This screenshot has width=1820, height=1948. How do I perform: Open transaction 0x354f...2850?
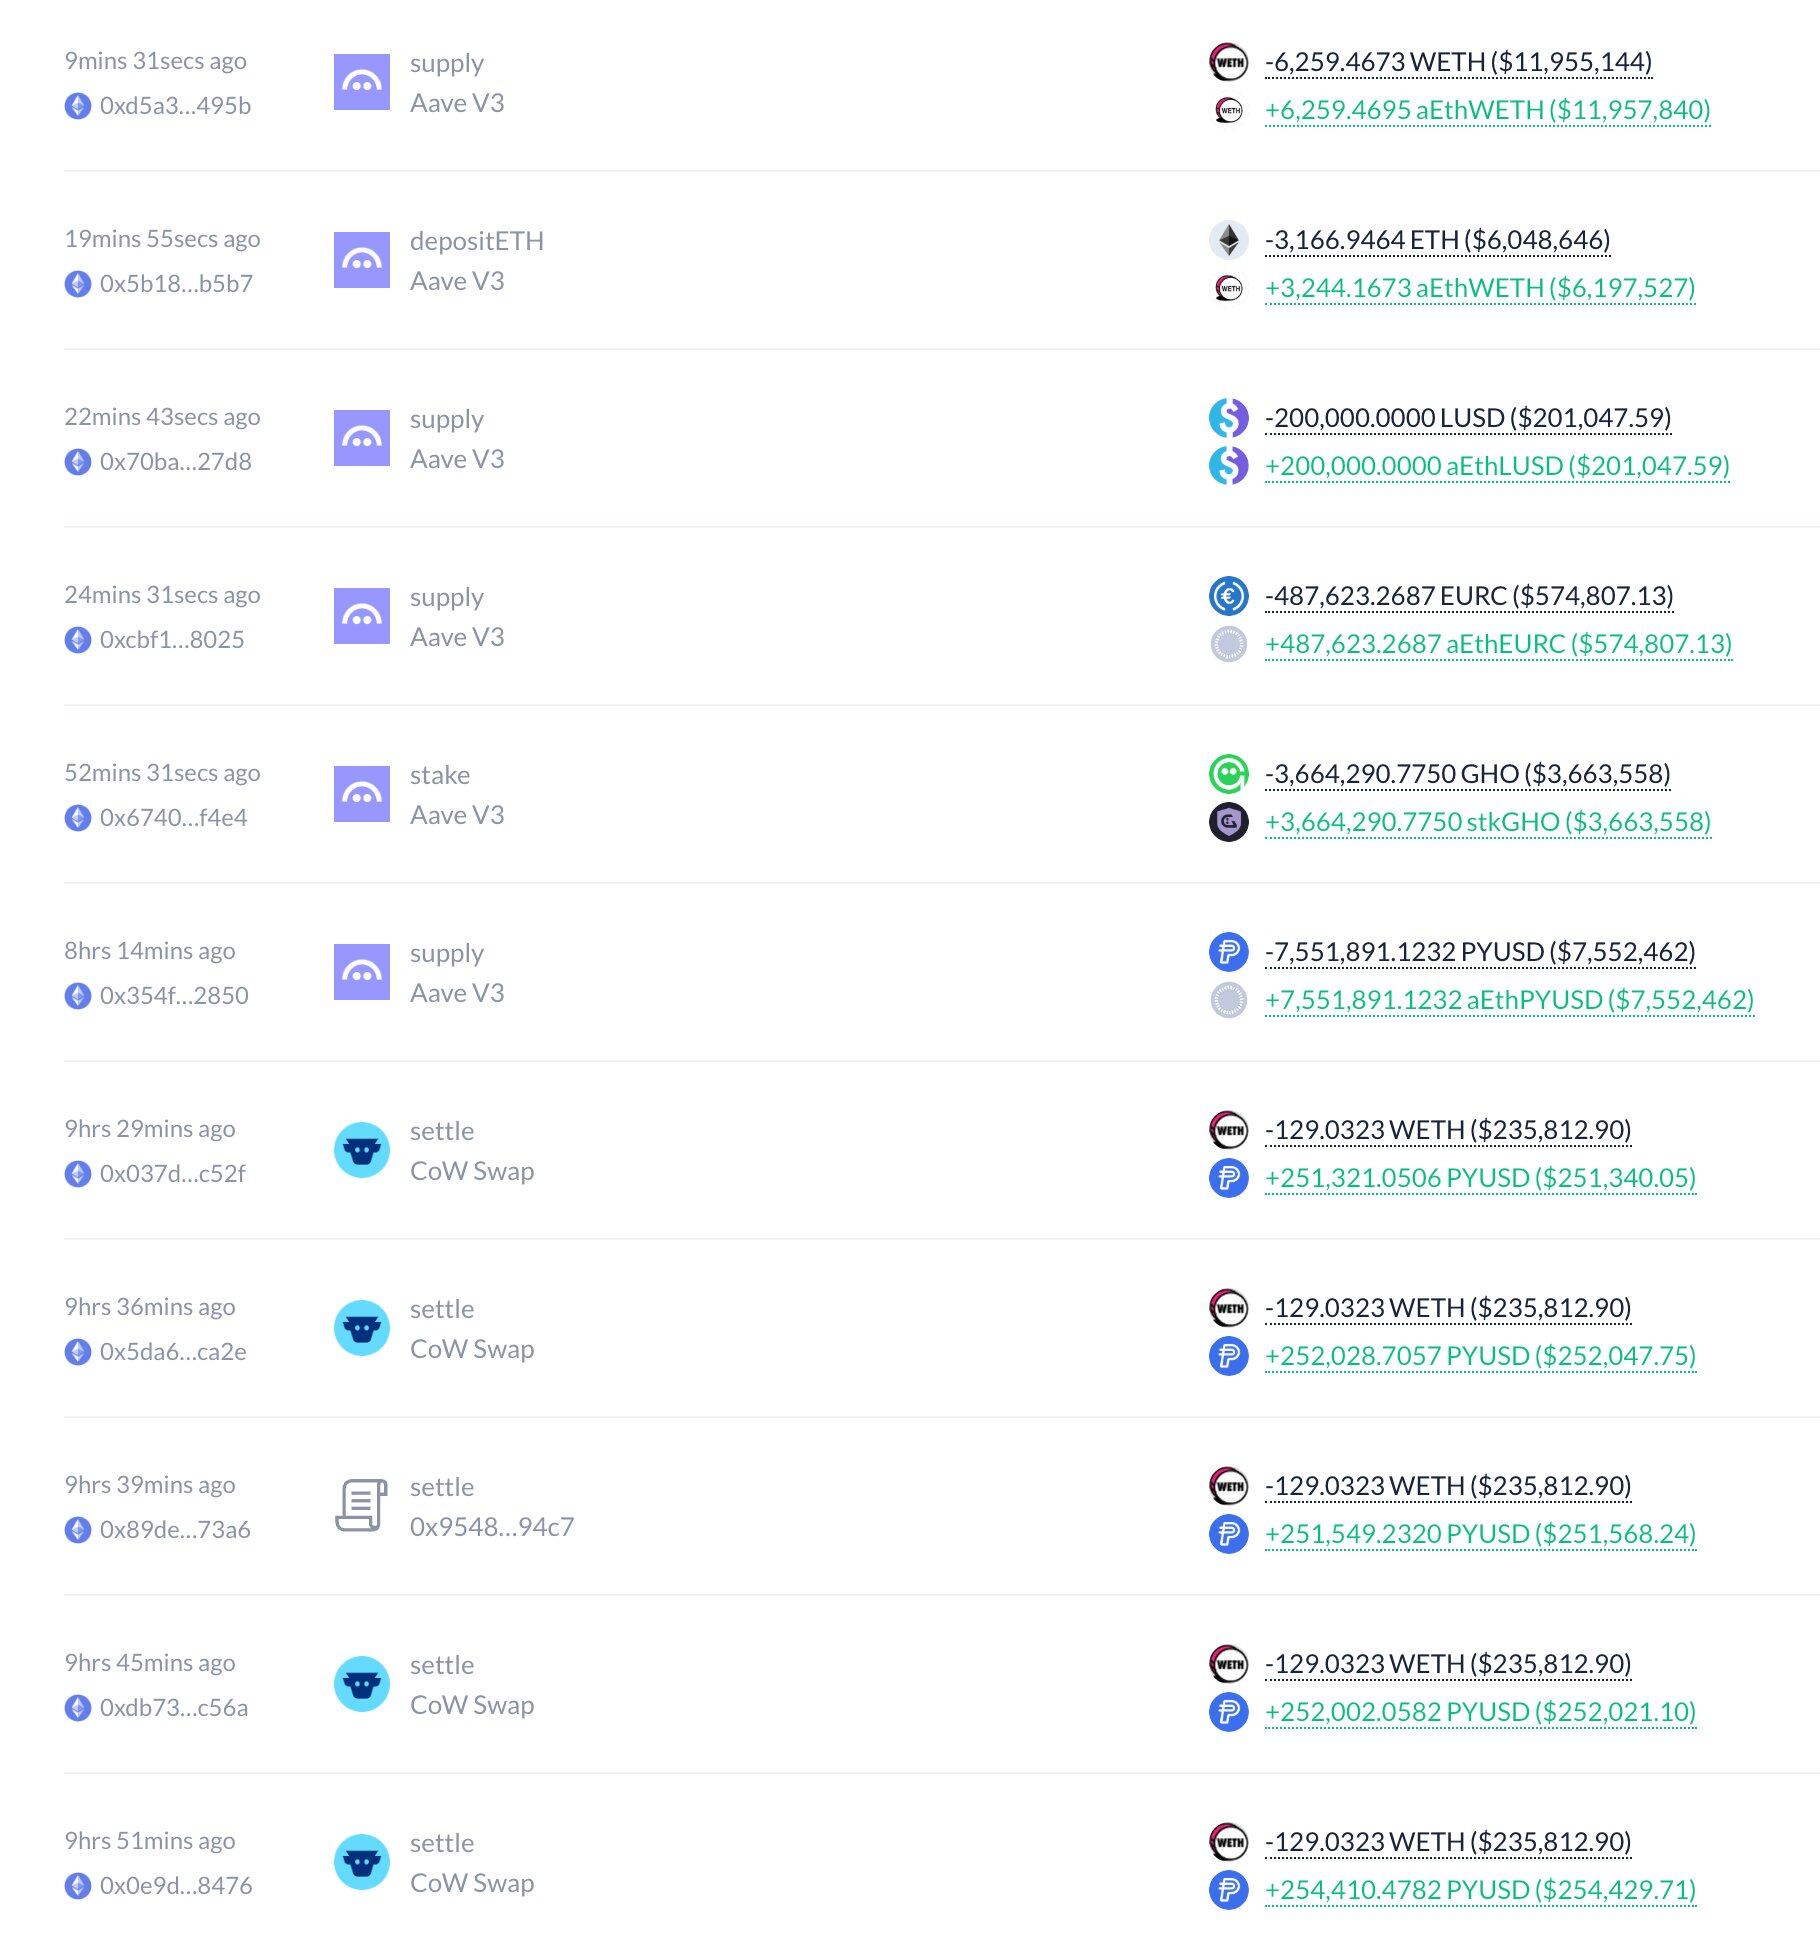(174, 996)
